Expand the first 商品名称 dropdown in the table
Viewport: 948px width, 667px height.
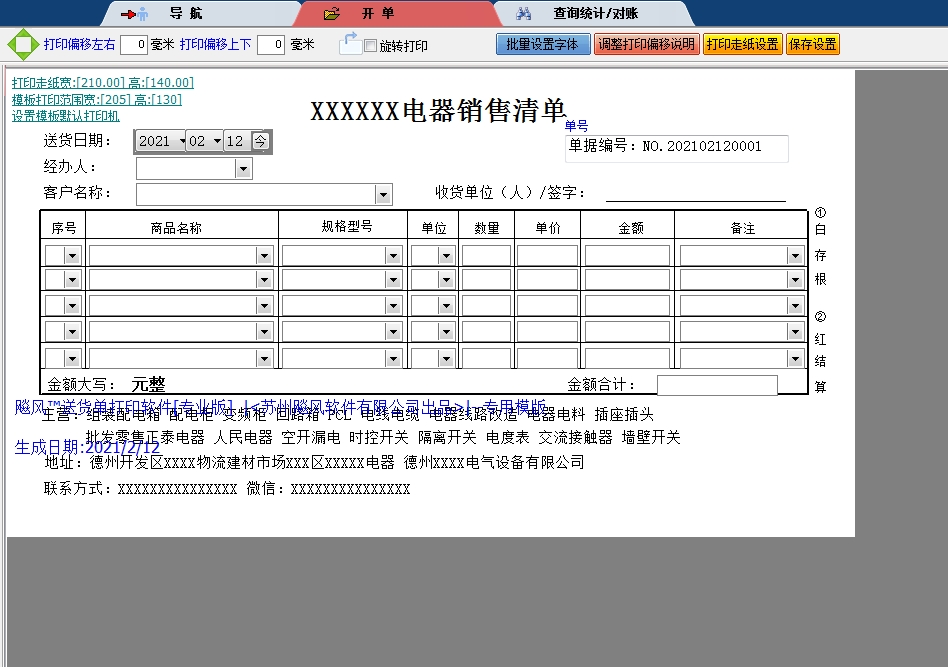(265, 255)
